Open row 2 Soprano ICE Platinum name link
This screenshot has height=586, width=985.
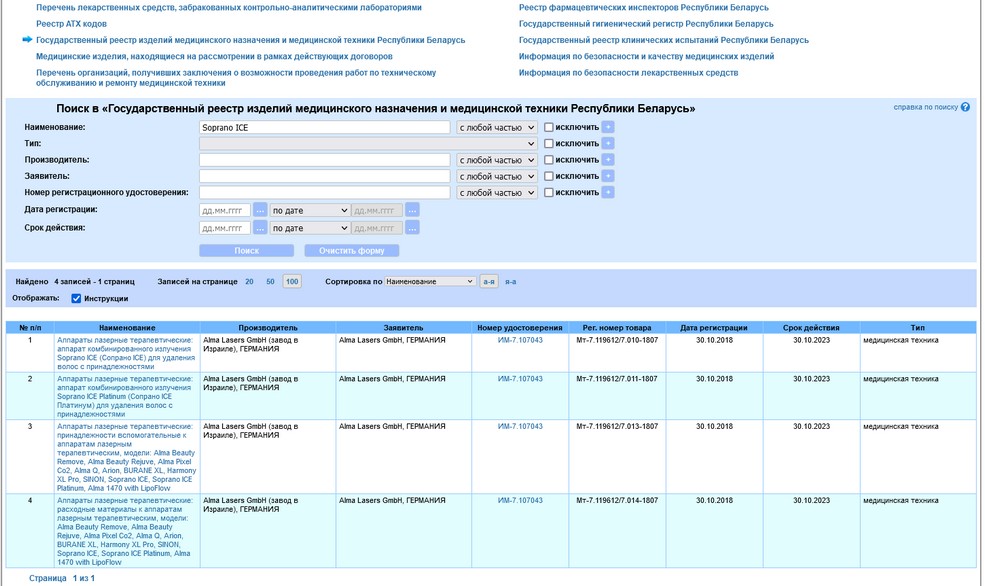(124, 396)
